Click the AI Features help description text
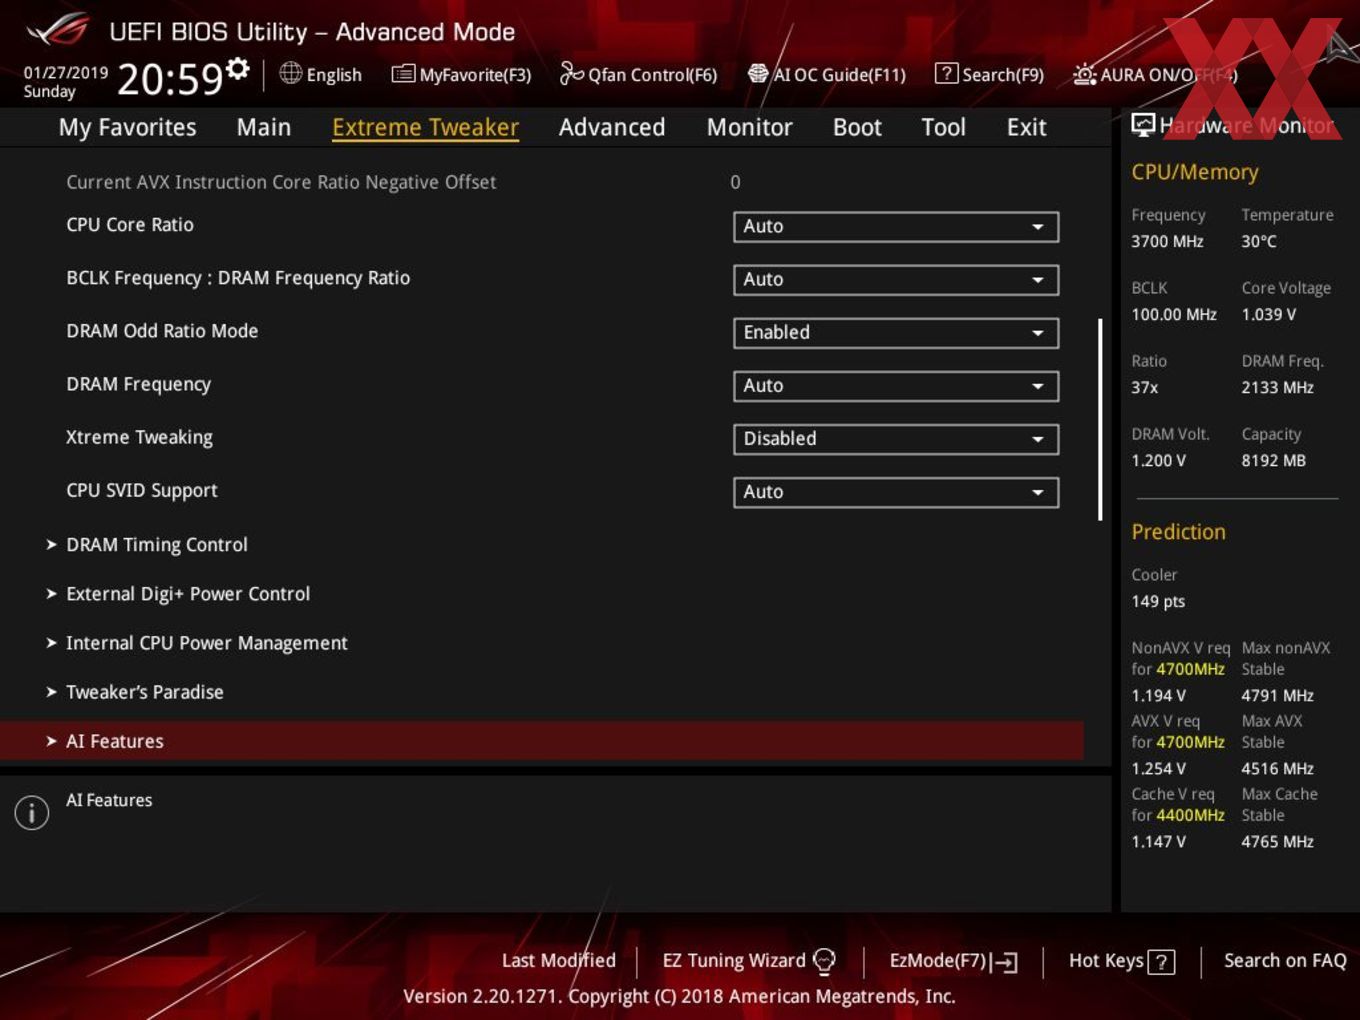Image resolution: width=1360 pixels, height=1020 pixels. (109, 800)
